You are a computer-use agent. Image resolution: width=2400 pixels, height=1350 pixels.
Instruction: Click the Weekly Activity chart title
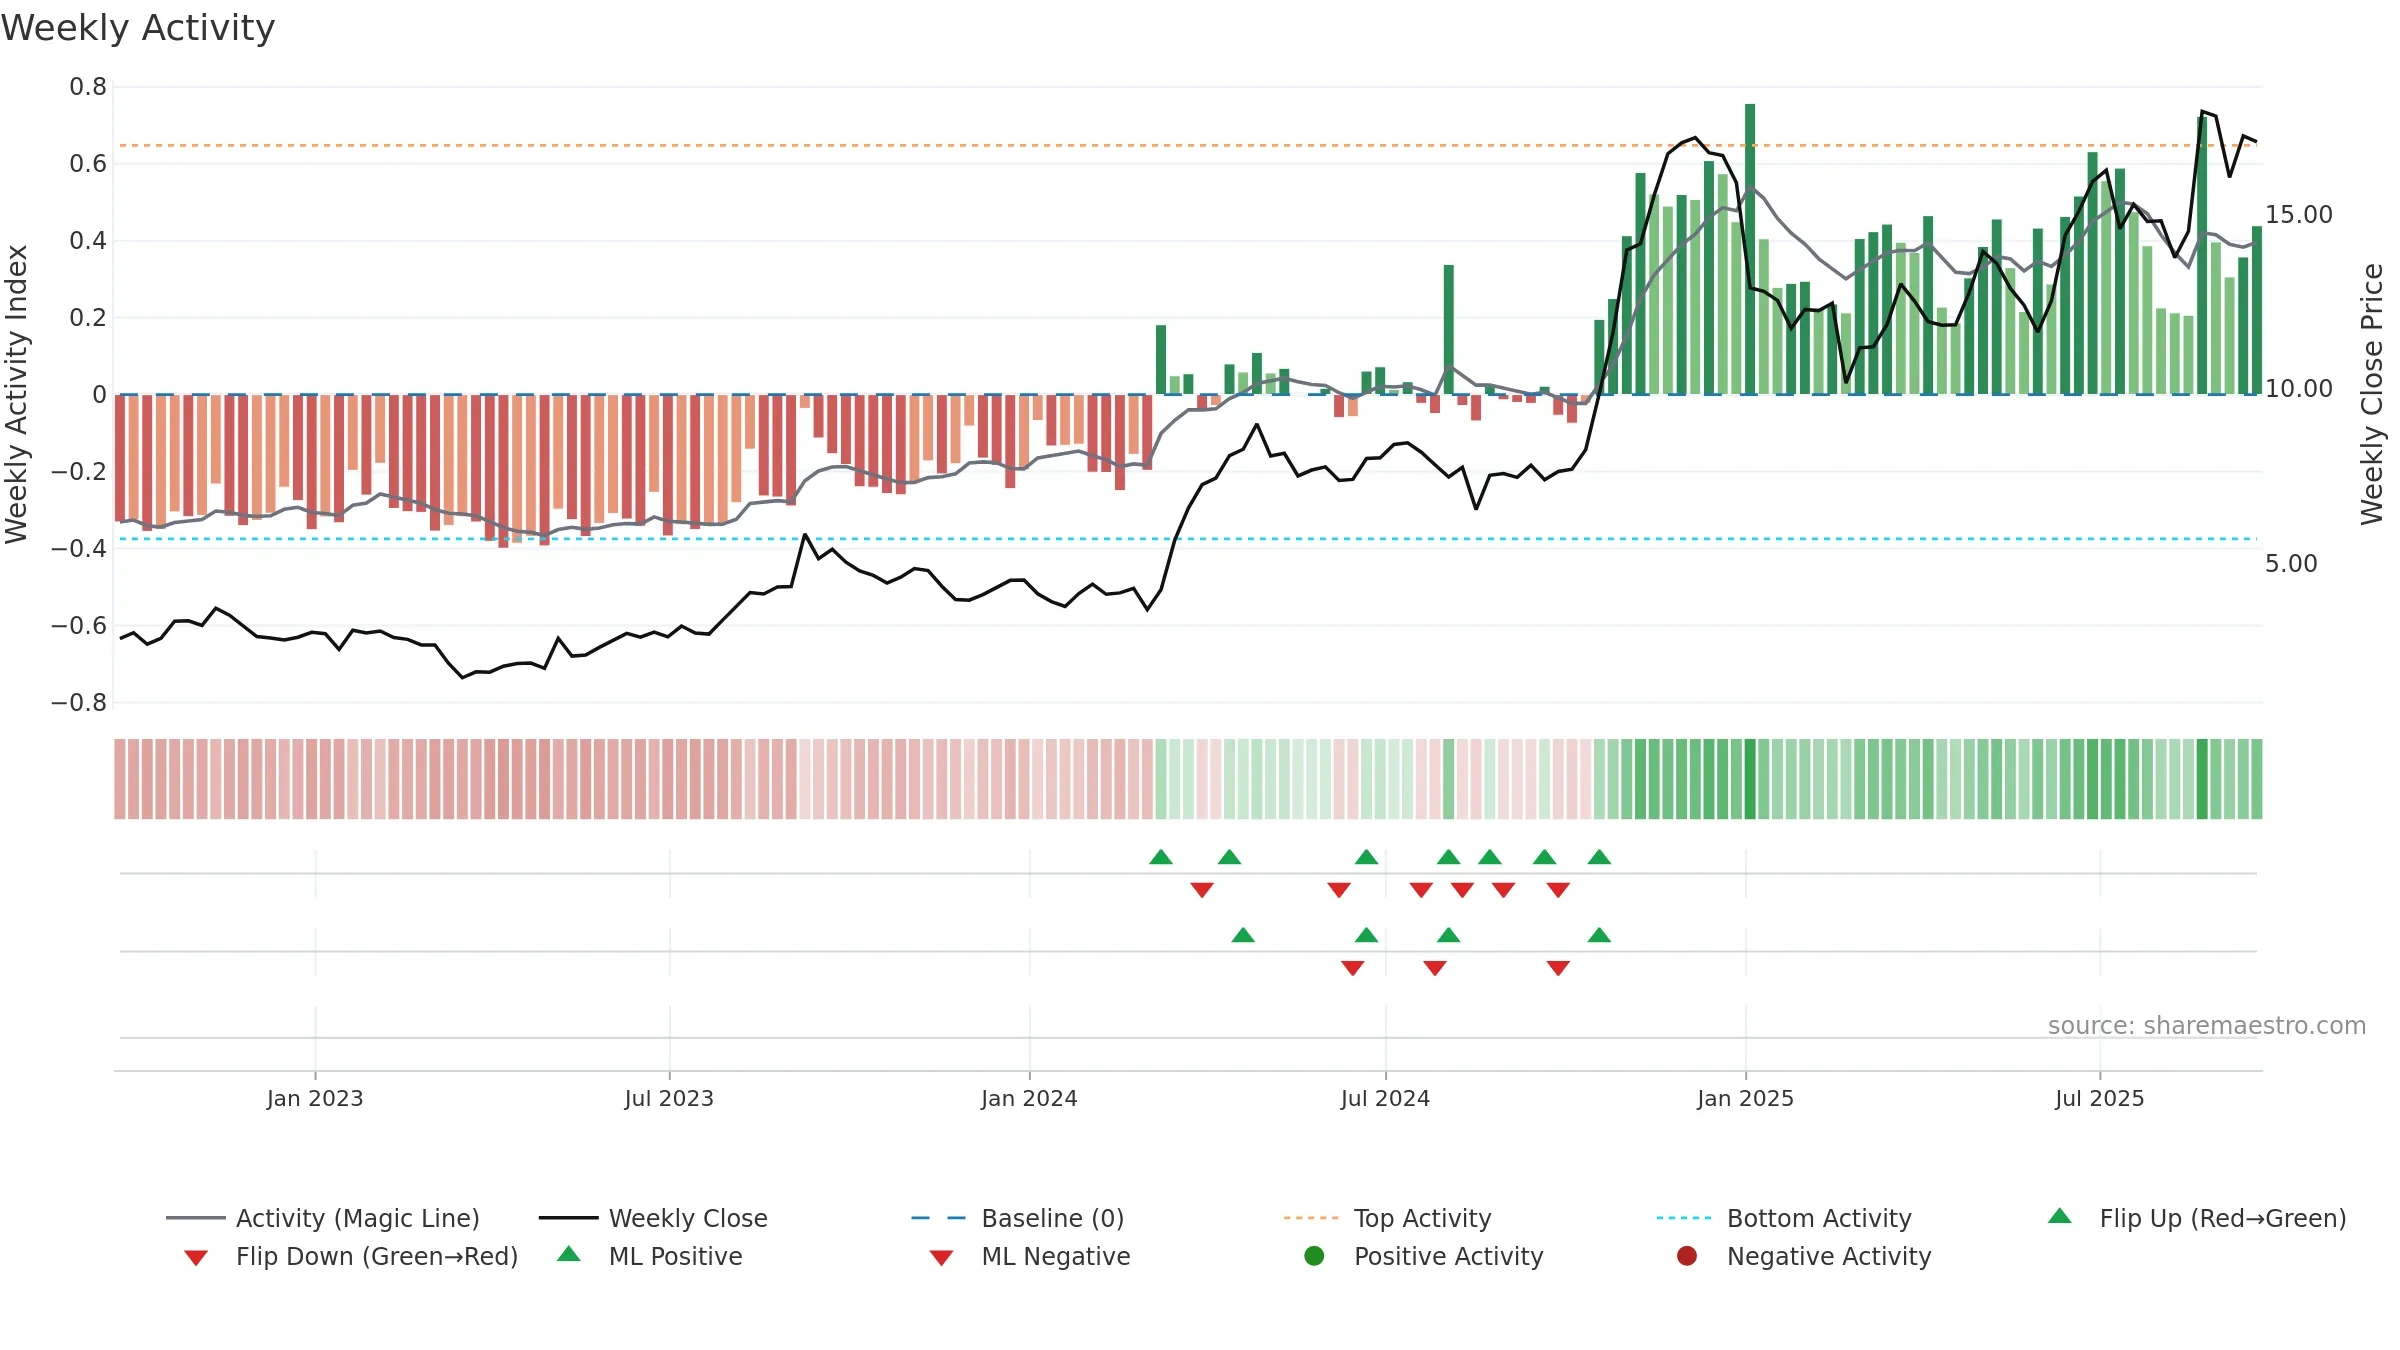(138, 28)
